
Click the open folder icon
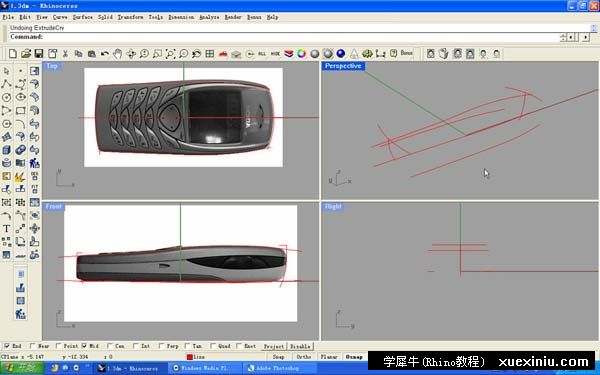click(x=25, y=54)
